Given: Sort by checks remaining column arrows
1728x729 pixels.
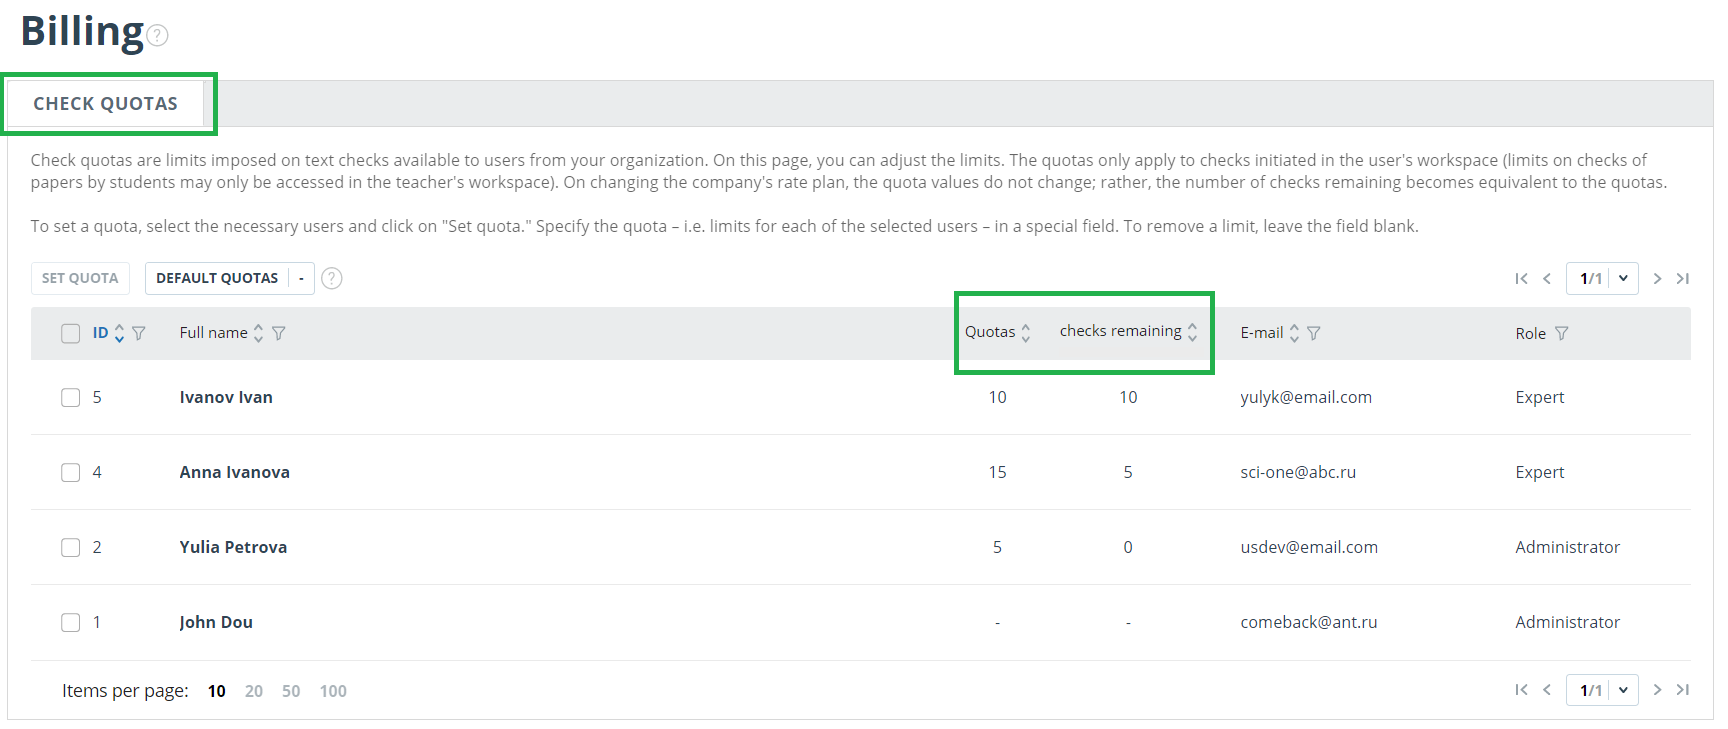Looking at the screenshot, I should pos(1192,333).
